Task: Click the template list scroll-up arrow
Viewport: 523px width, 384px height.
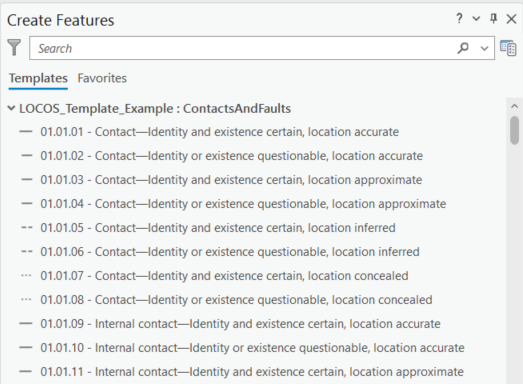Action: coord(514,106)
